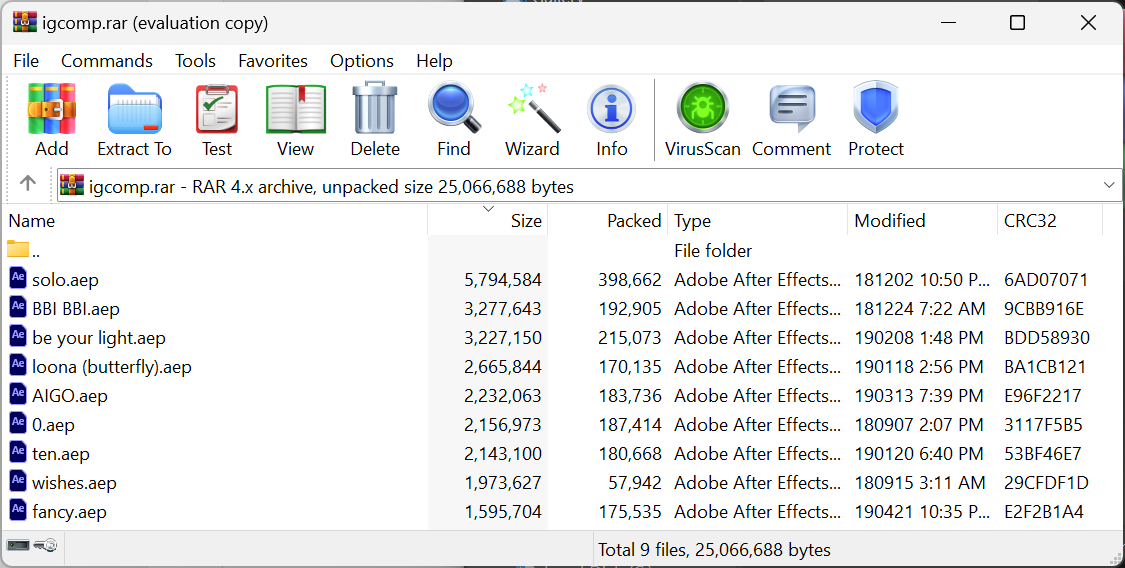
Task: Click the drive icon in status bar
Action: pos(18,546)
